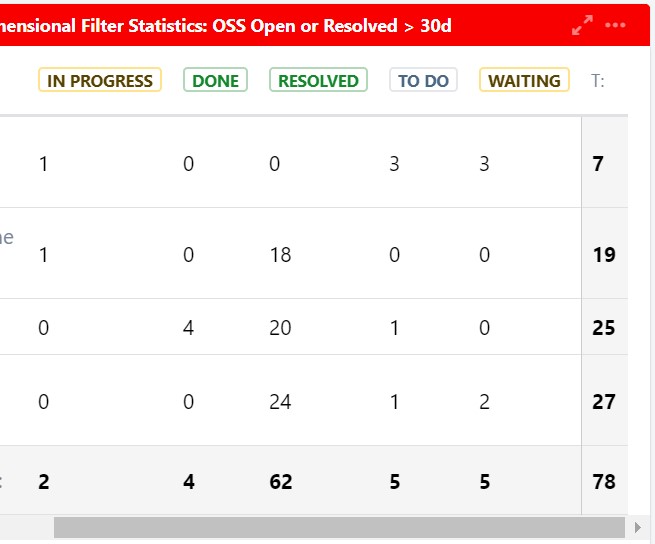
Task: Maximize the Filter Statistics gadget
Action: pyautogui.click(x=582, y=25)
